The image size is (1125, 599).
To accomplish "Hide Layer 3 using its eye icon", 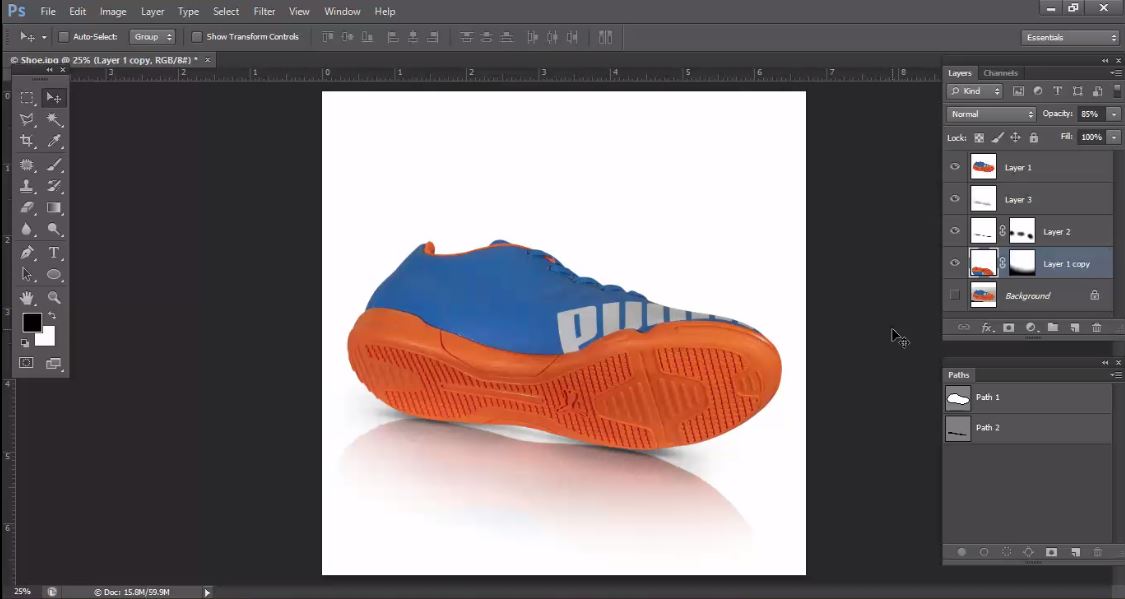I will click(x=955, y=199).
